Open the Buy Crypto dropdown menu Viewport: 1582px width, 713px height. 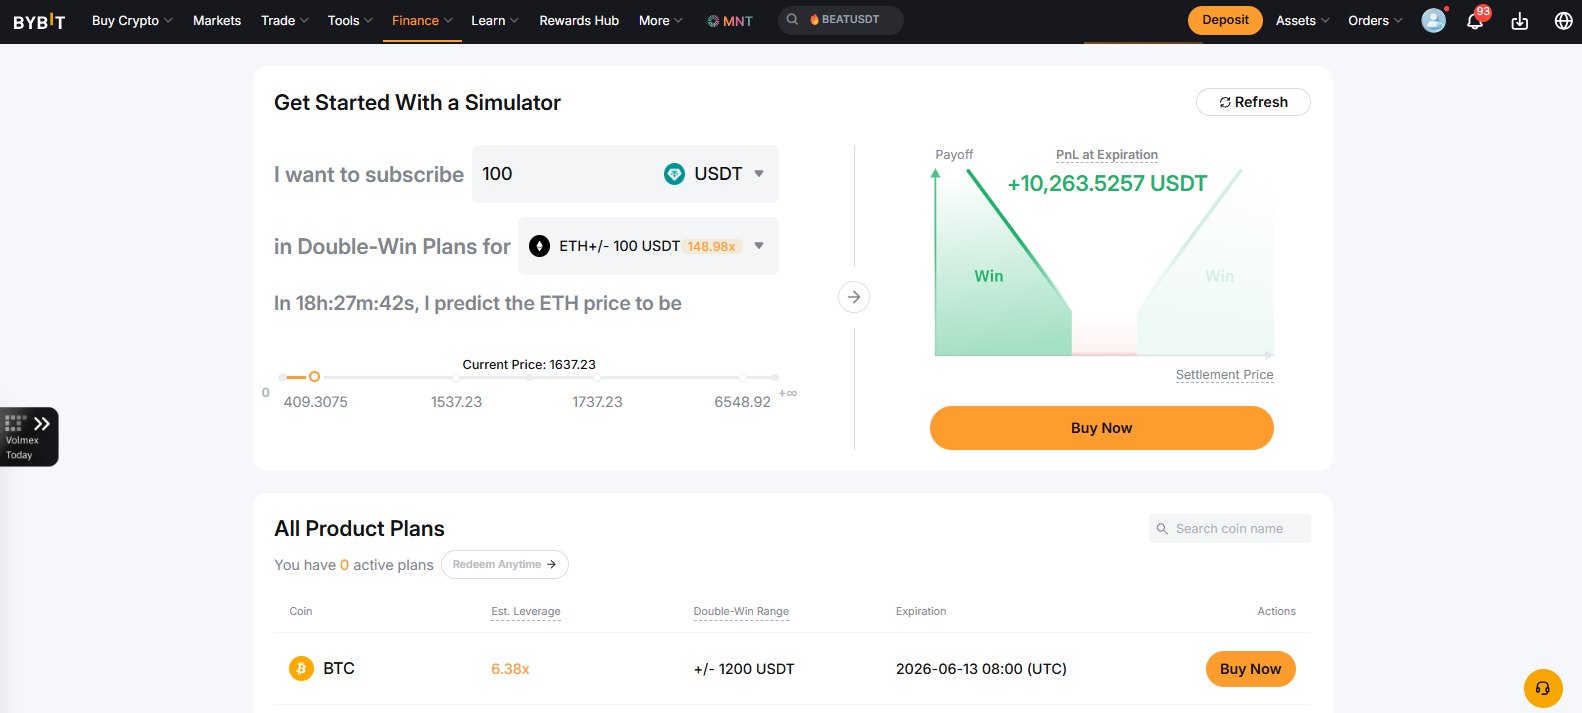click(132, 21)
